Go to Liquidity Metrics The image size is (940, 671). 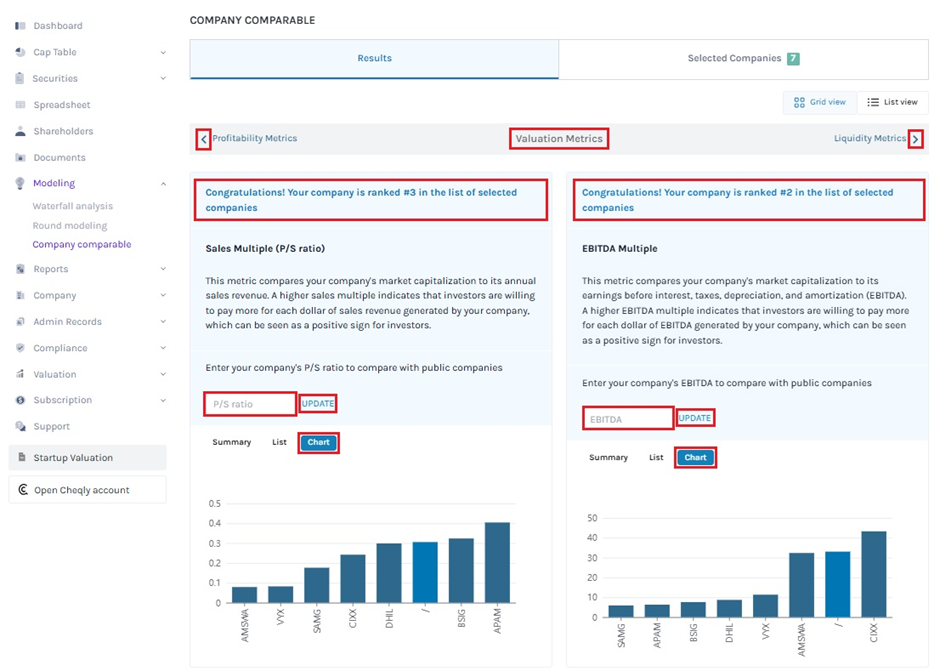pos(869,139)
